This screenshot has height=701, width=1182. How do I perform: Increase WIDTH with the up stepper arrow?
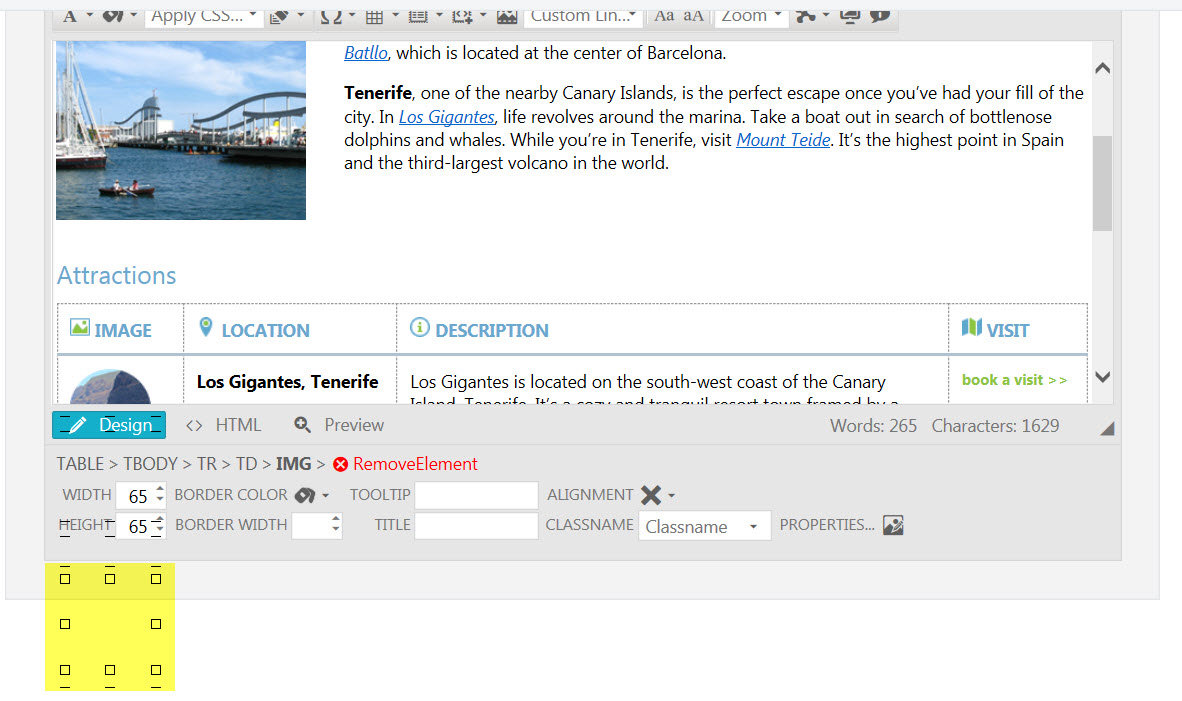tap(160, 489)
